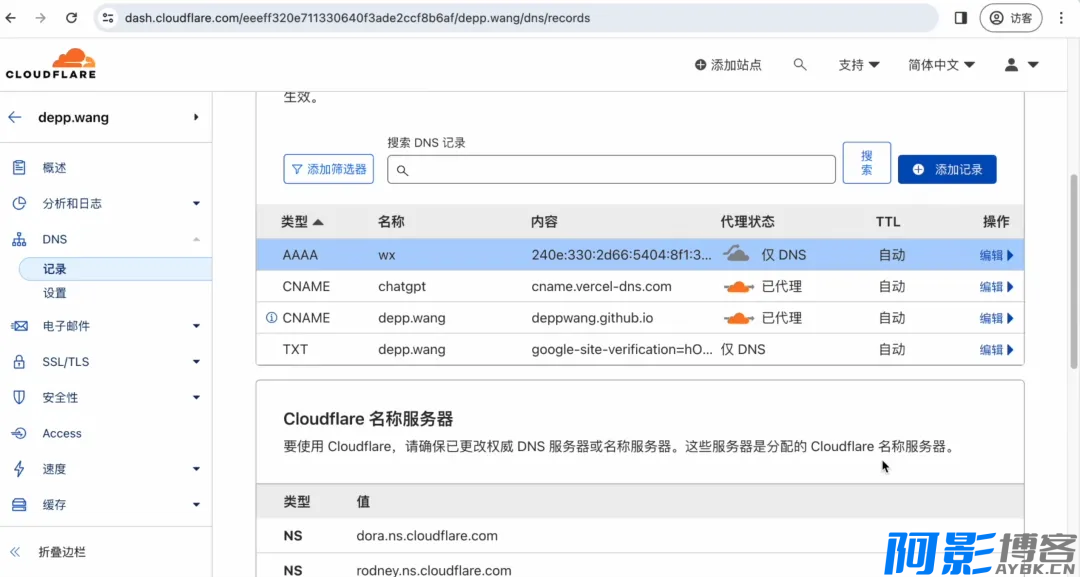Expand the depp.wang site switcher arrow
The height and width of the screenshot is (577, 1080).
196,117
